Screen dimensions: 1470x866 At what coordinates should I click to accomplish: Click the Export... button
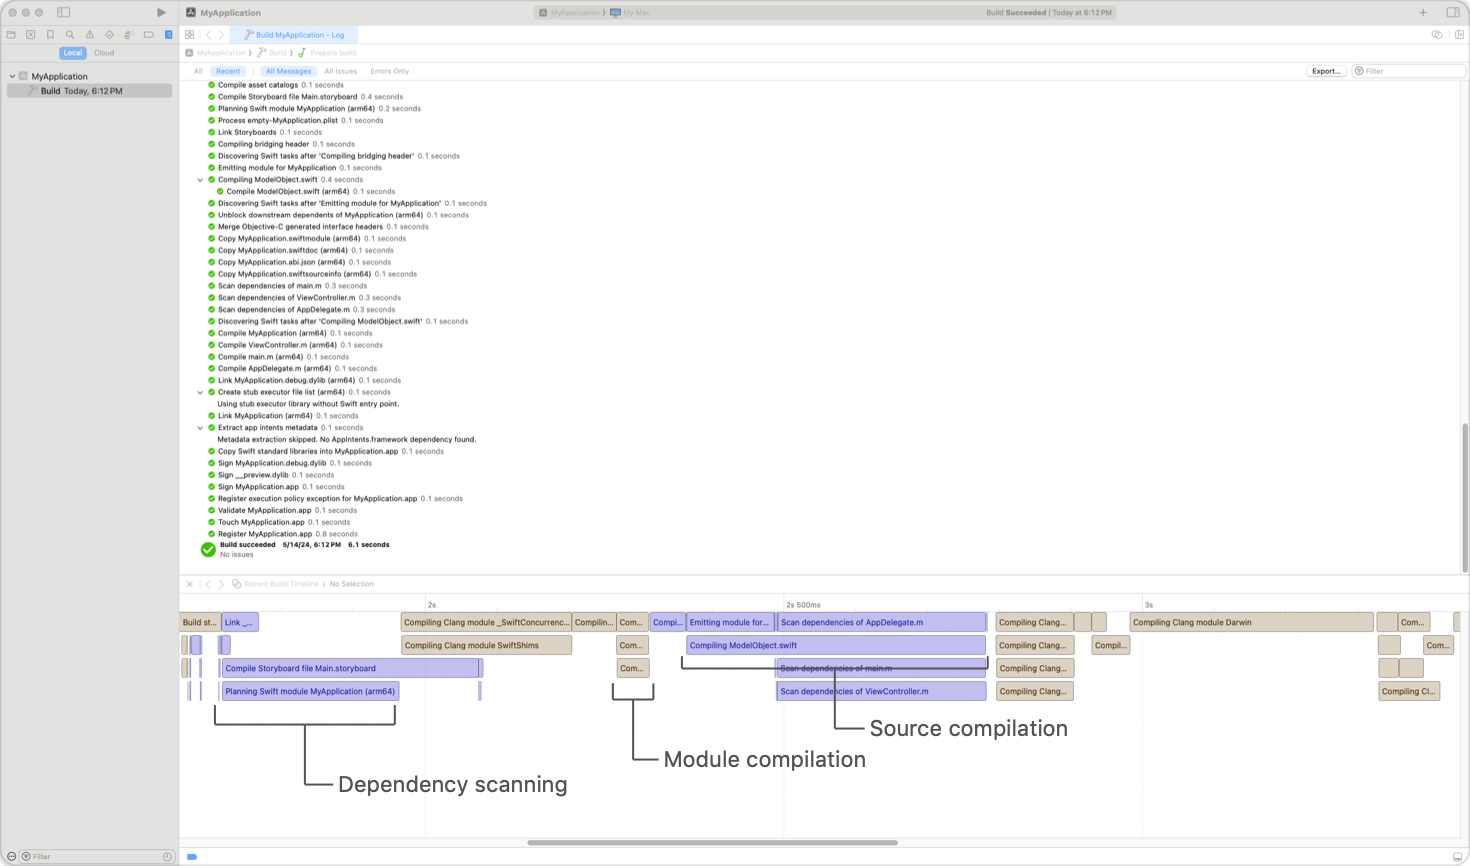tap(1325, 71)
